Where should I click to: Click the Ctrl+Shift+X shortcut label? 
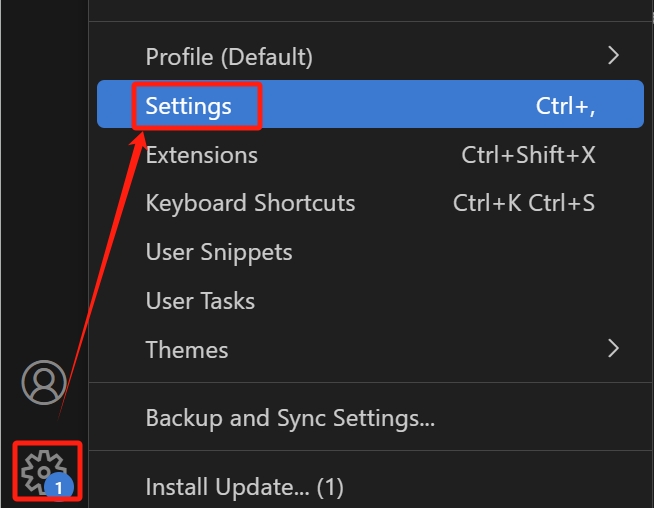coord(528,155)
